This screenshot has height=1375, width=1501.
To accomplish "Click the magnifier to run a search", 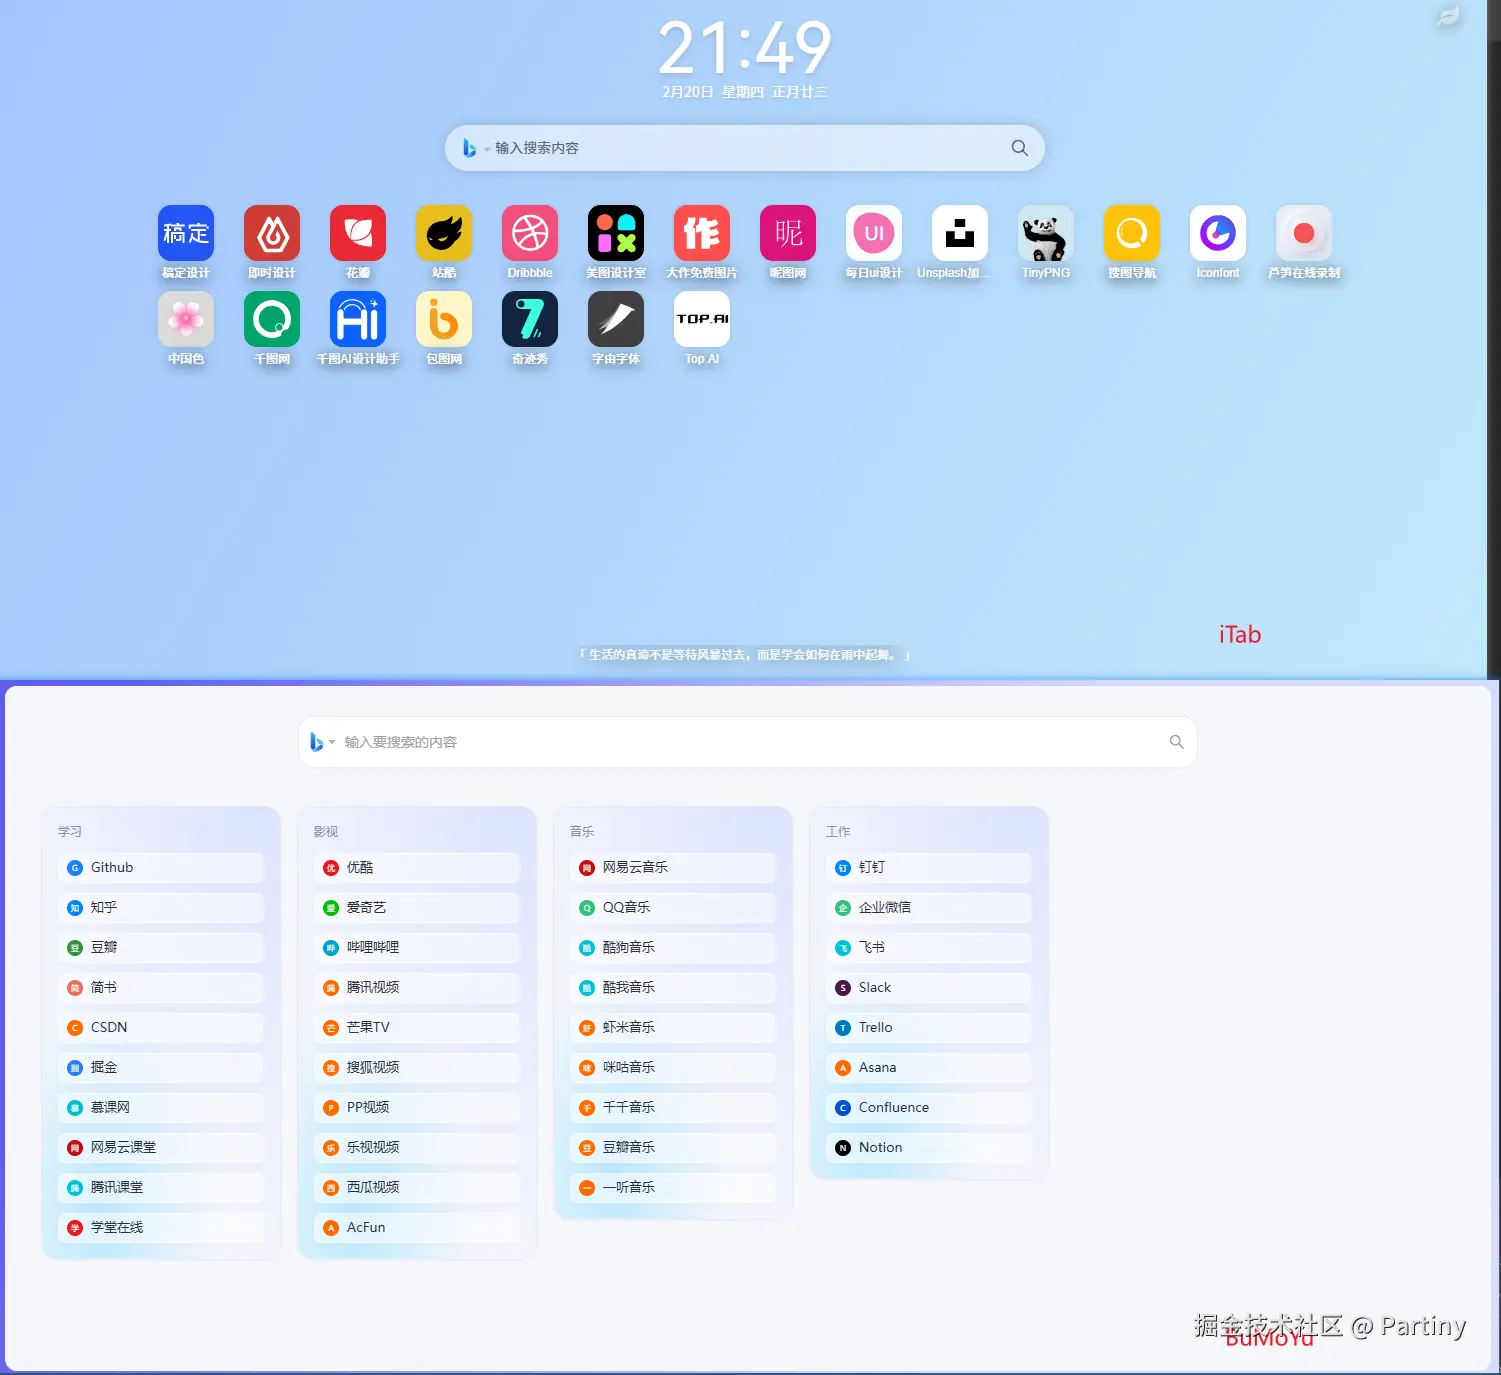I will tap(1019, 147).
